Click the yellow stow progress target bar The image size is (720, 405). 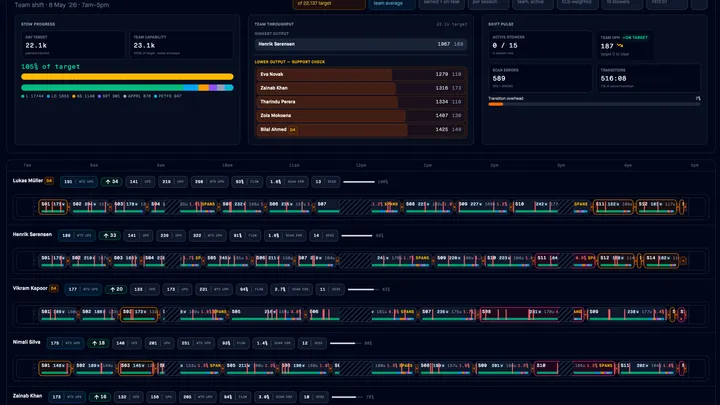coord(127,77)
